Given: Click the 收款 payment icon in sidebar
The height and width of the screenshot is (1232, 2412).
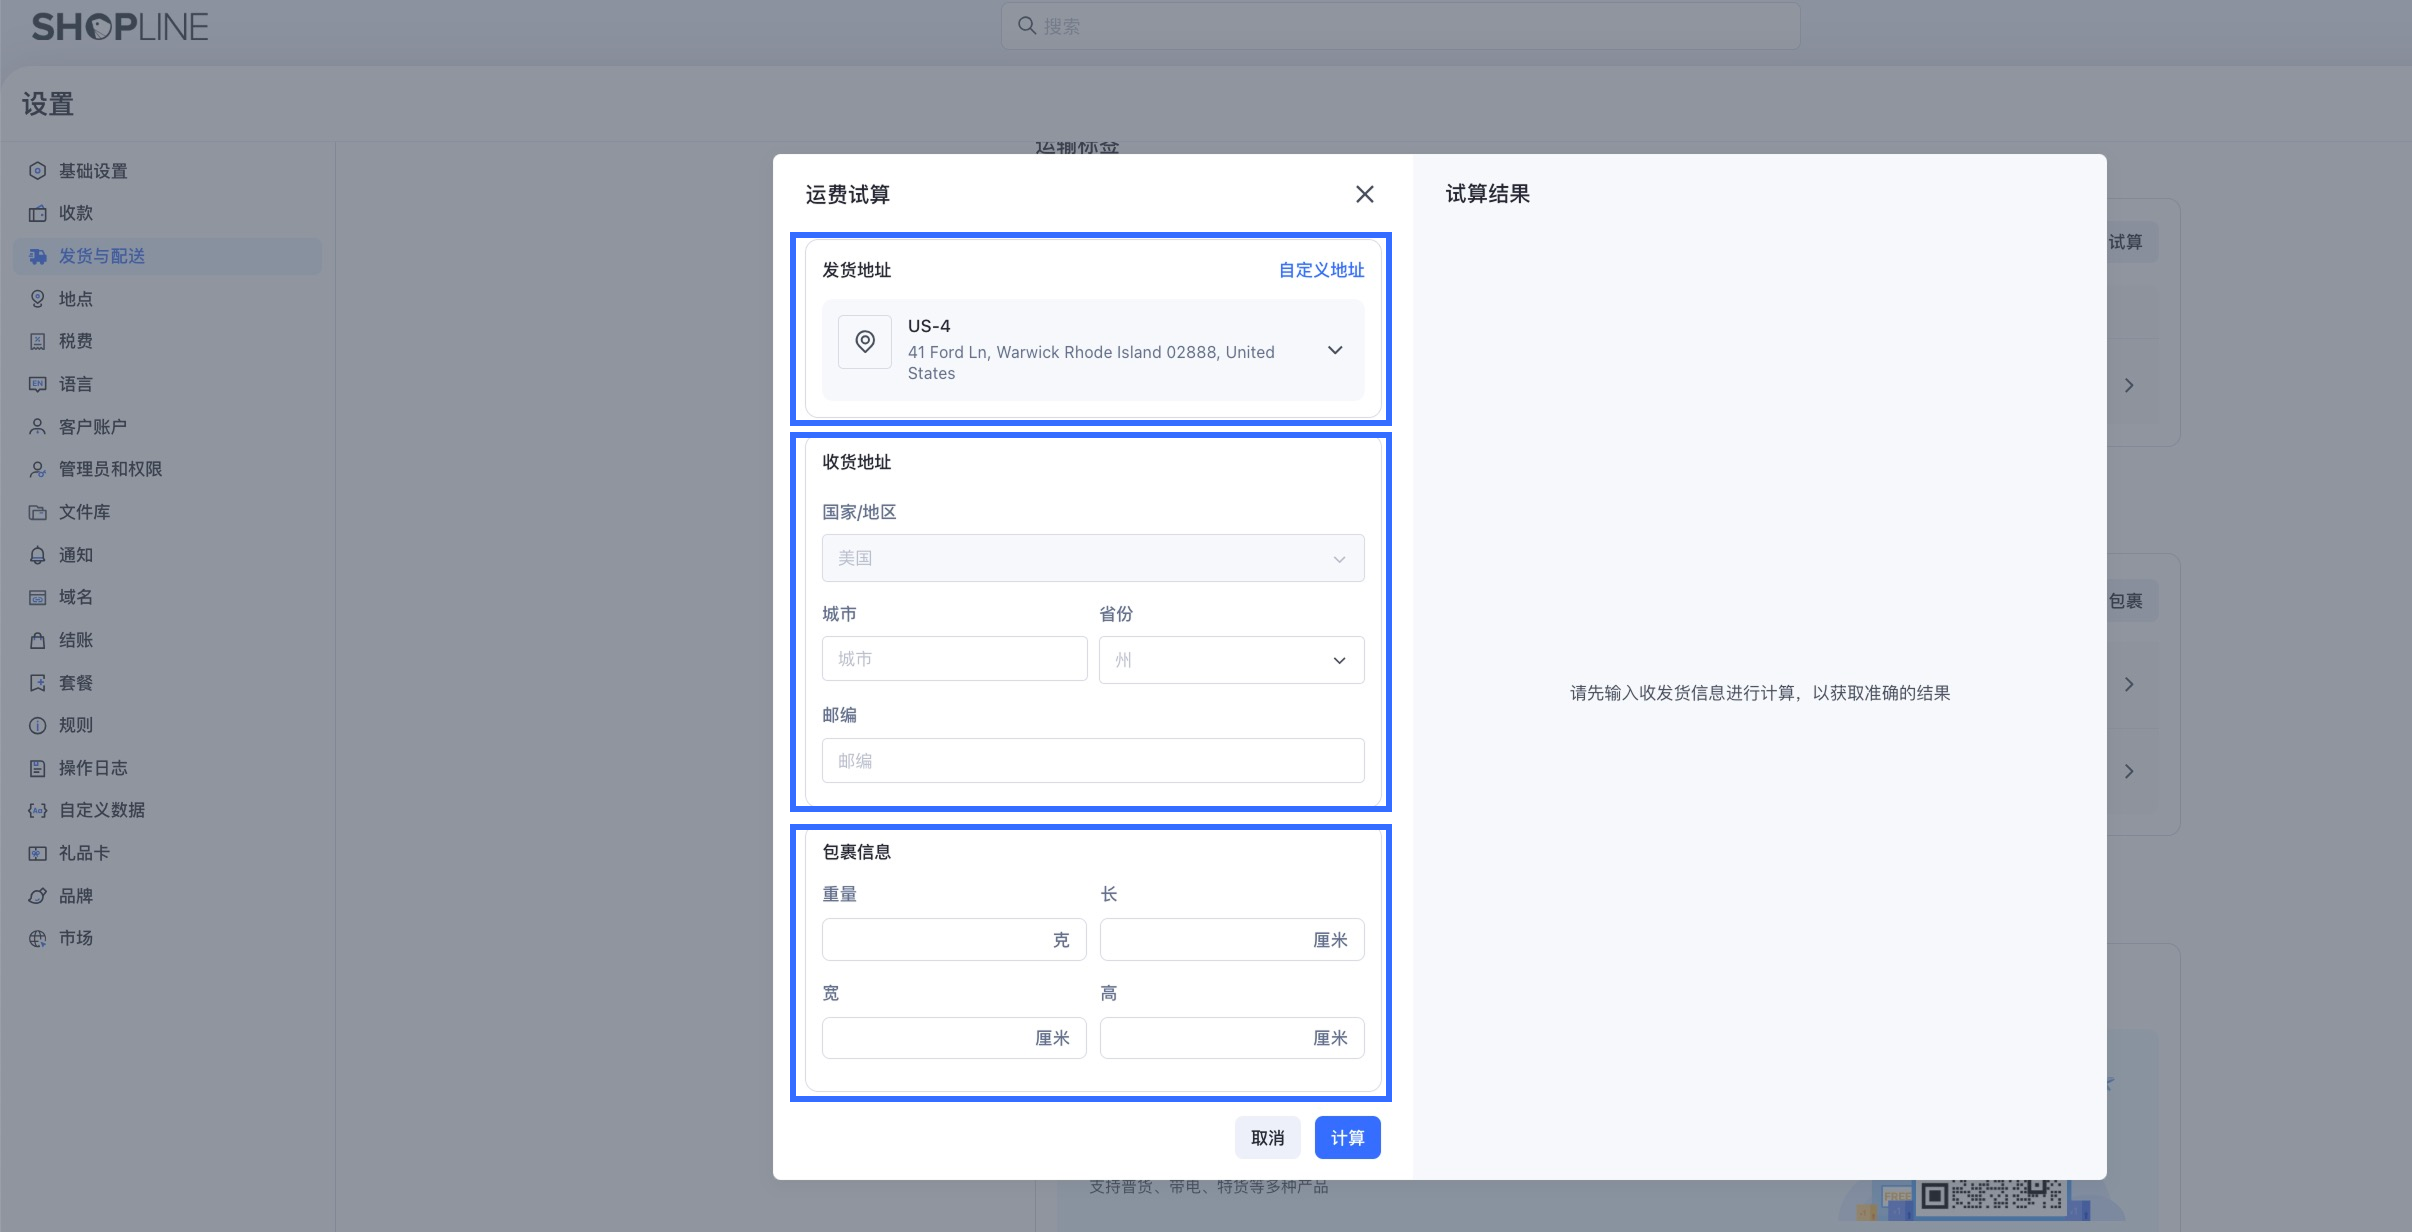Looking at the screenshot, I should tap(37, 214).
